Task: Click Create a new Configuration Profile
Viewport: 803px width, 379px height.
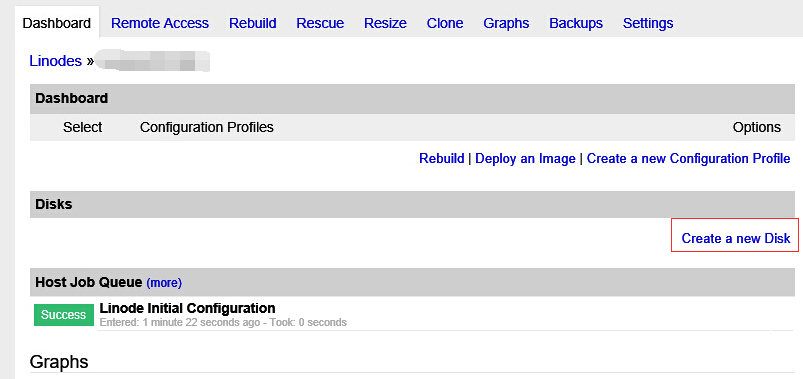Action: click(688, 159)
